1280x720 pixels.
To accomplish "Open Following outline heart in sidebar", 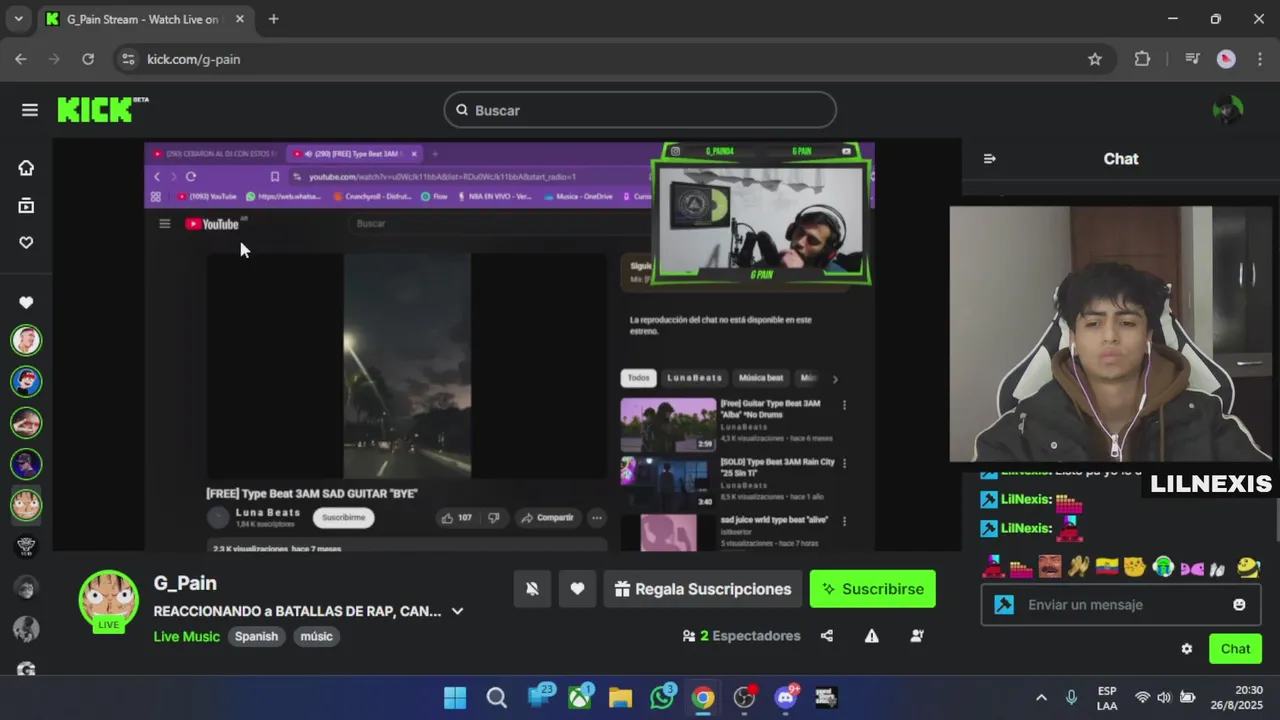I will (26, 242).
